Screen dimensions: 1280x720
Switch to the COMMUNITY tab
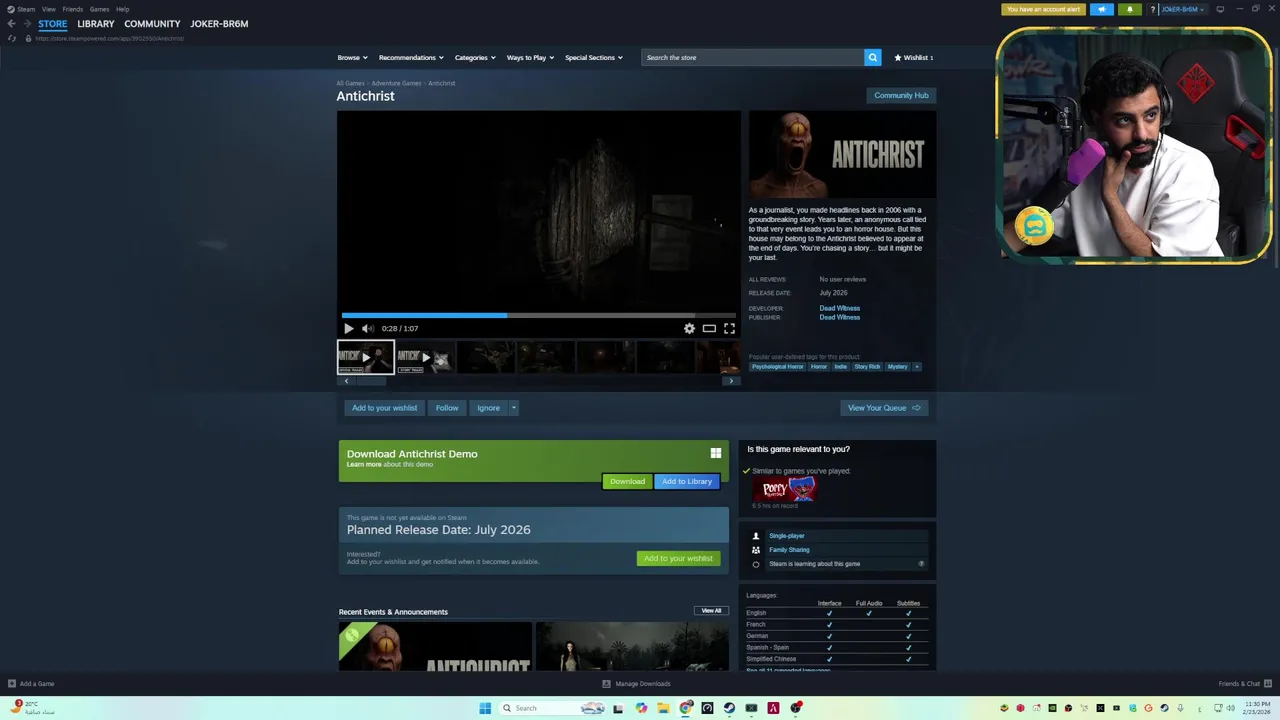coord(152,24)
